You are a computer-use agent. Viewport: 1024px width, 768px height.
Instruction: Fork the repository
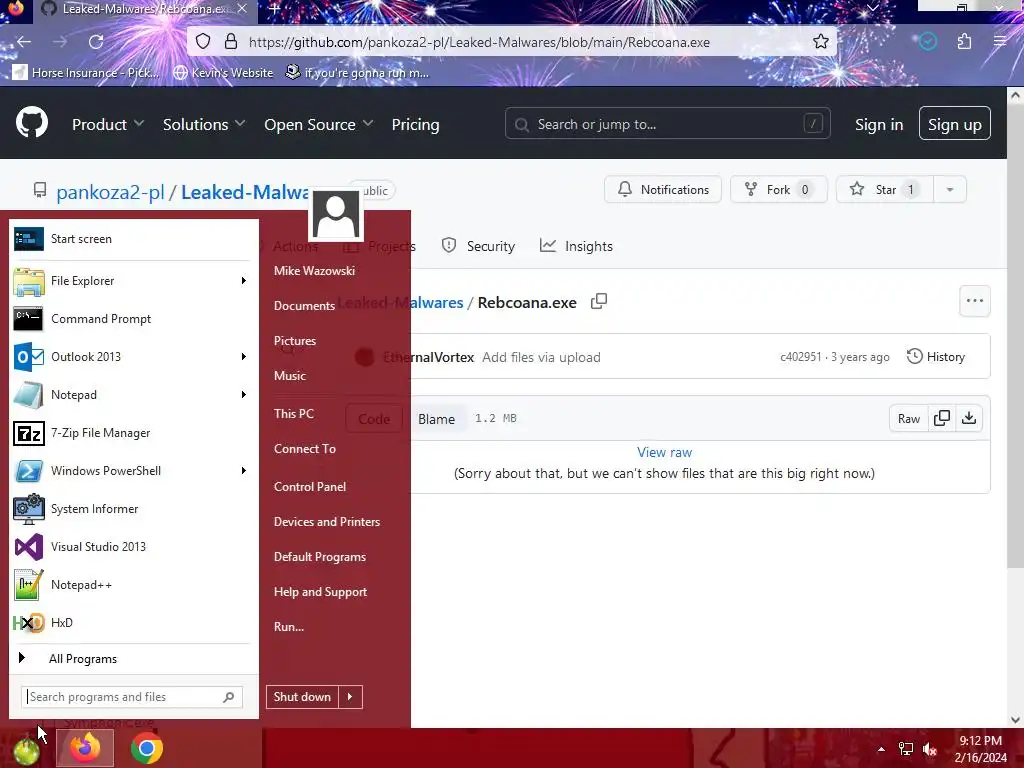(x=779, y=189)
